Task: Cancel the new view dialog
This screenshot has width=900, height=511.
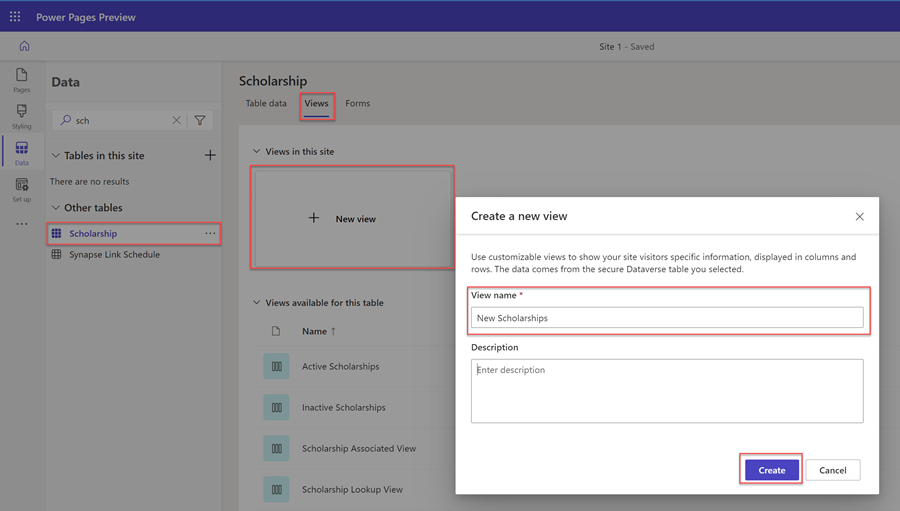Action: click(x=832, y=470)
